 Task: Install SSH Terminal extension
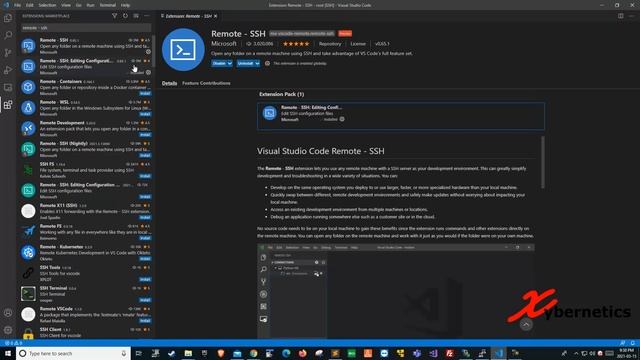[x=145, y=300]
